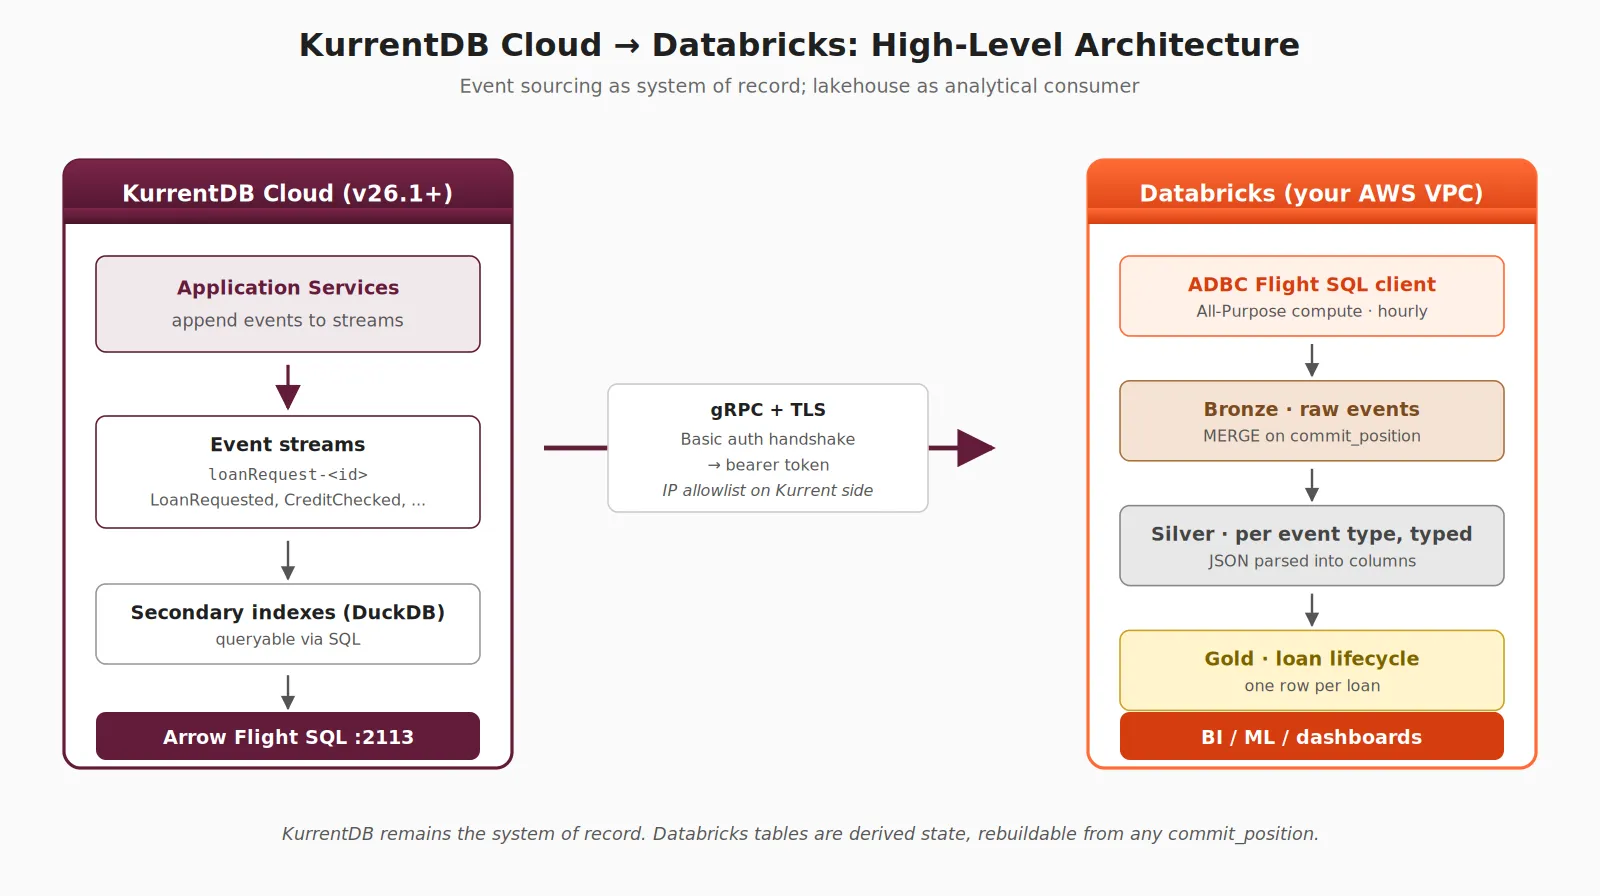Click the 'gRPC + TLS' heading

point(768,410)
